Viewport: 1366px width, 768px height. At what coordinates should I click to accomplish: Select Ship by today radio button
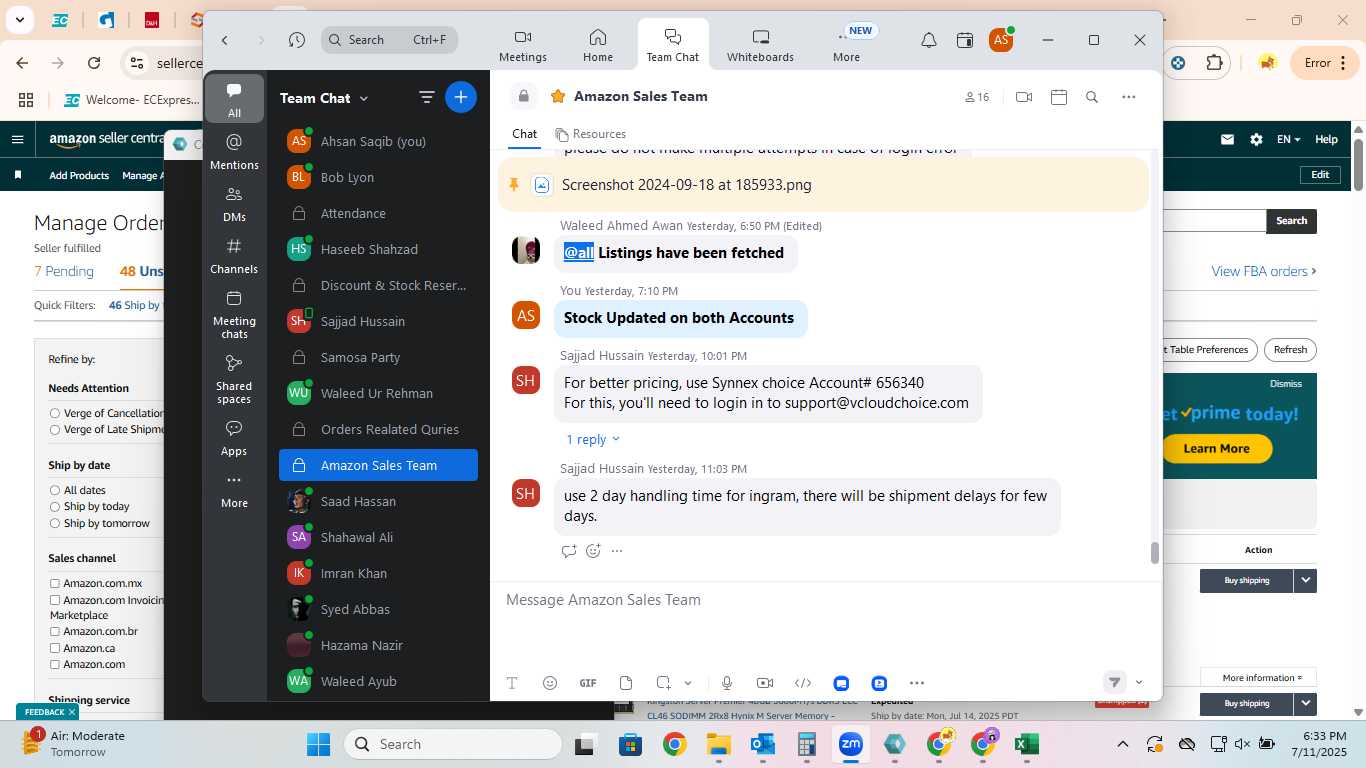click(55, 506)
